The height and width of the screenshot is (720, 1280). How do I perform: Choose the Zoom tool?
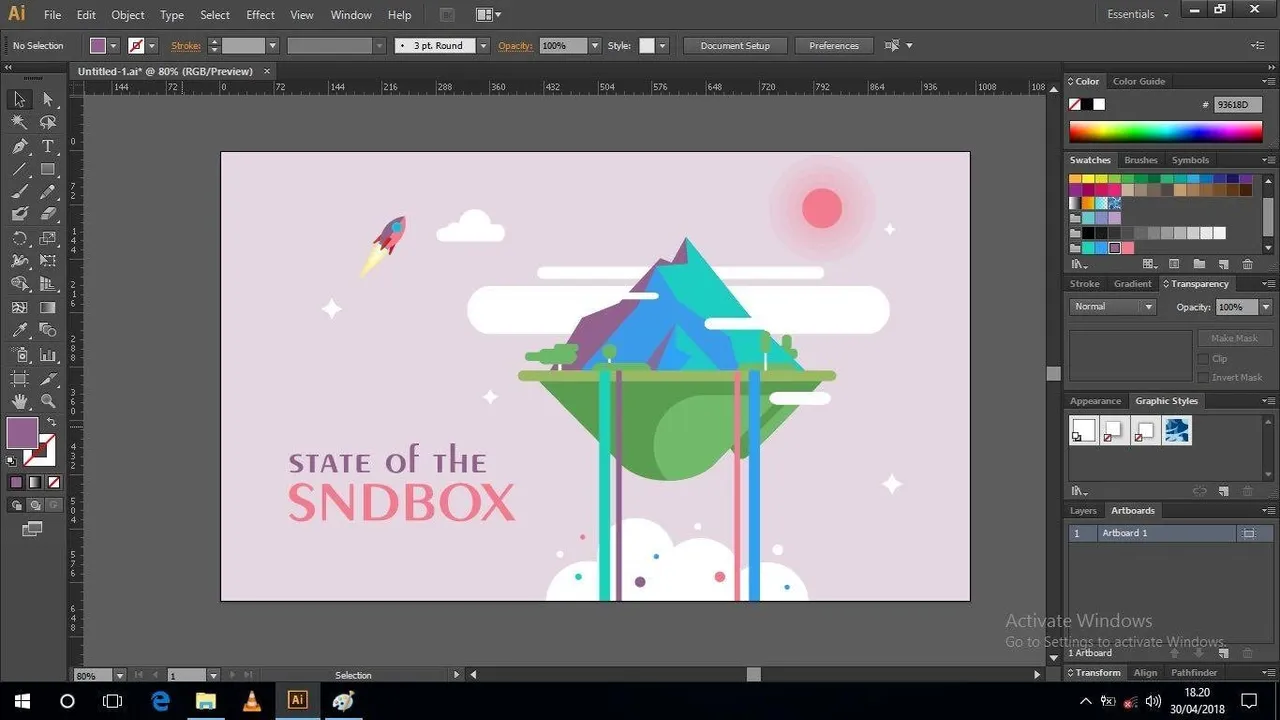(x=47, y=402)
